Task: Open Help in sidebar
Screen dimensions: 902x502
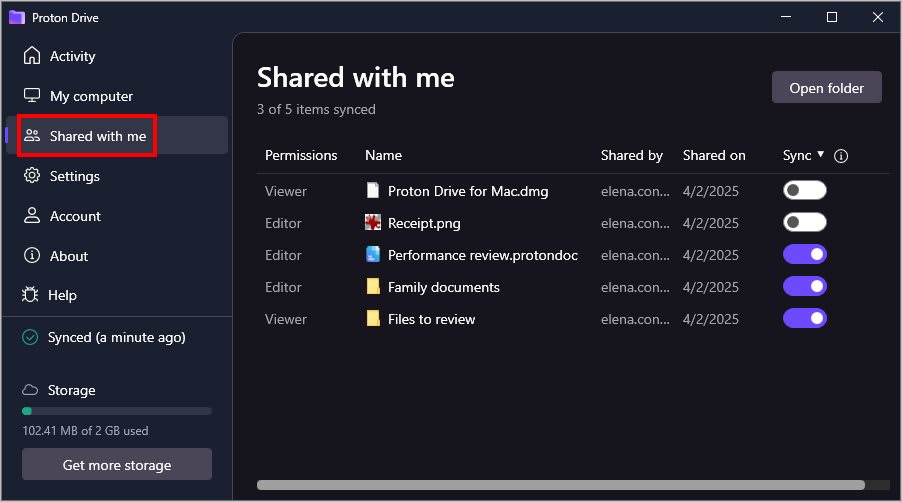Action: click(x=117, y=295)
